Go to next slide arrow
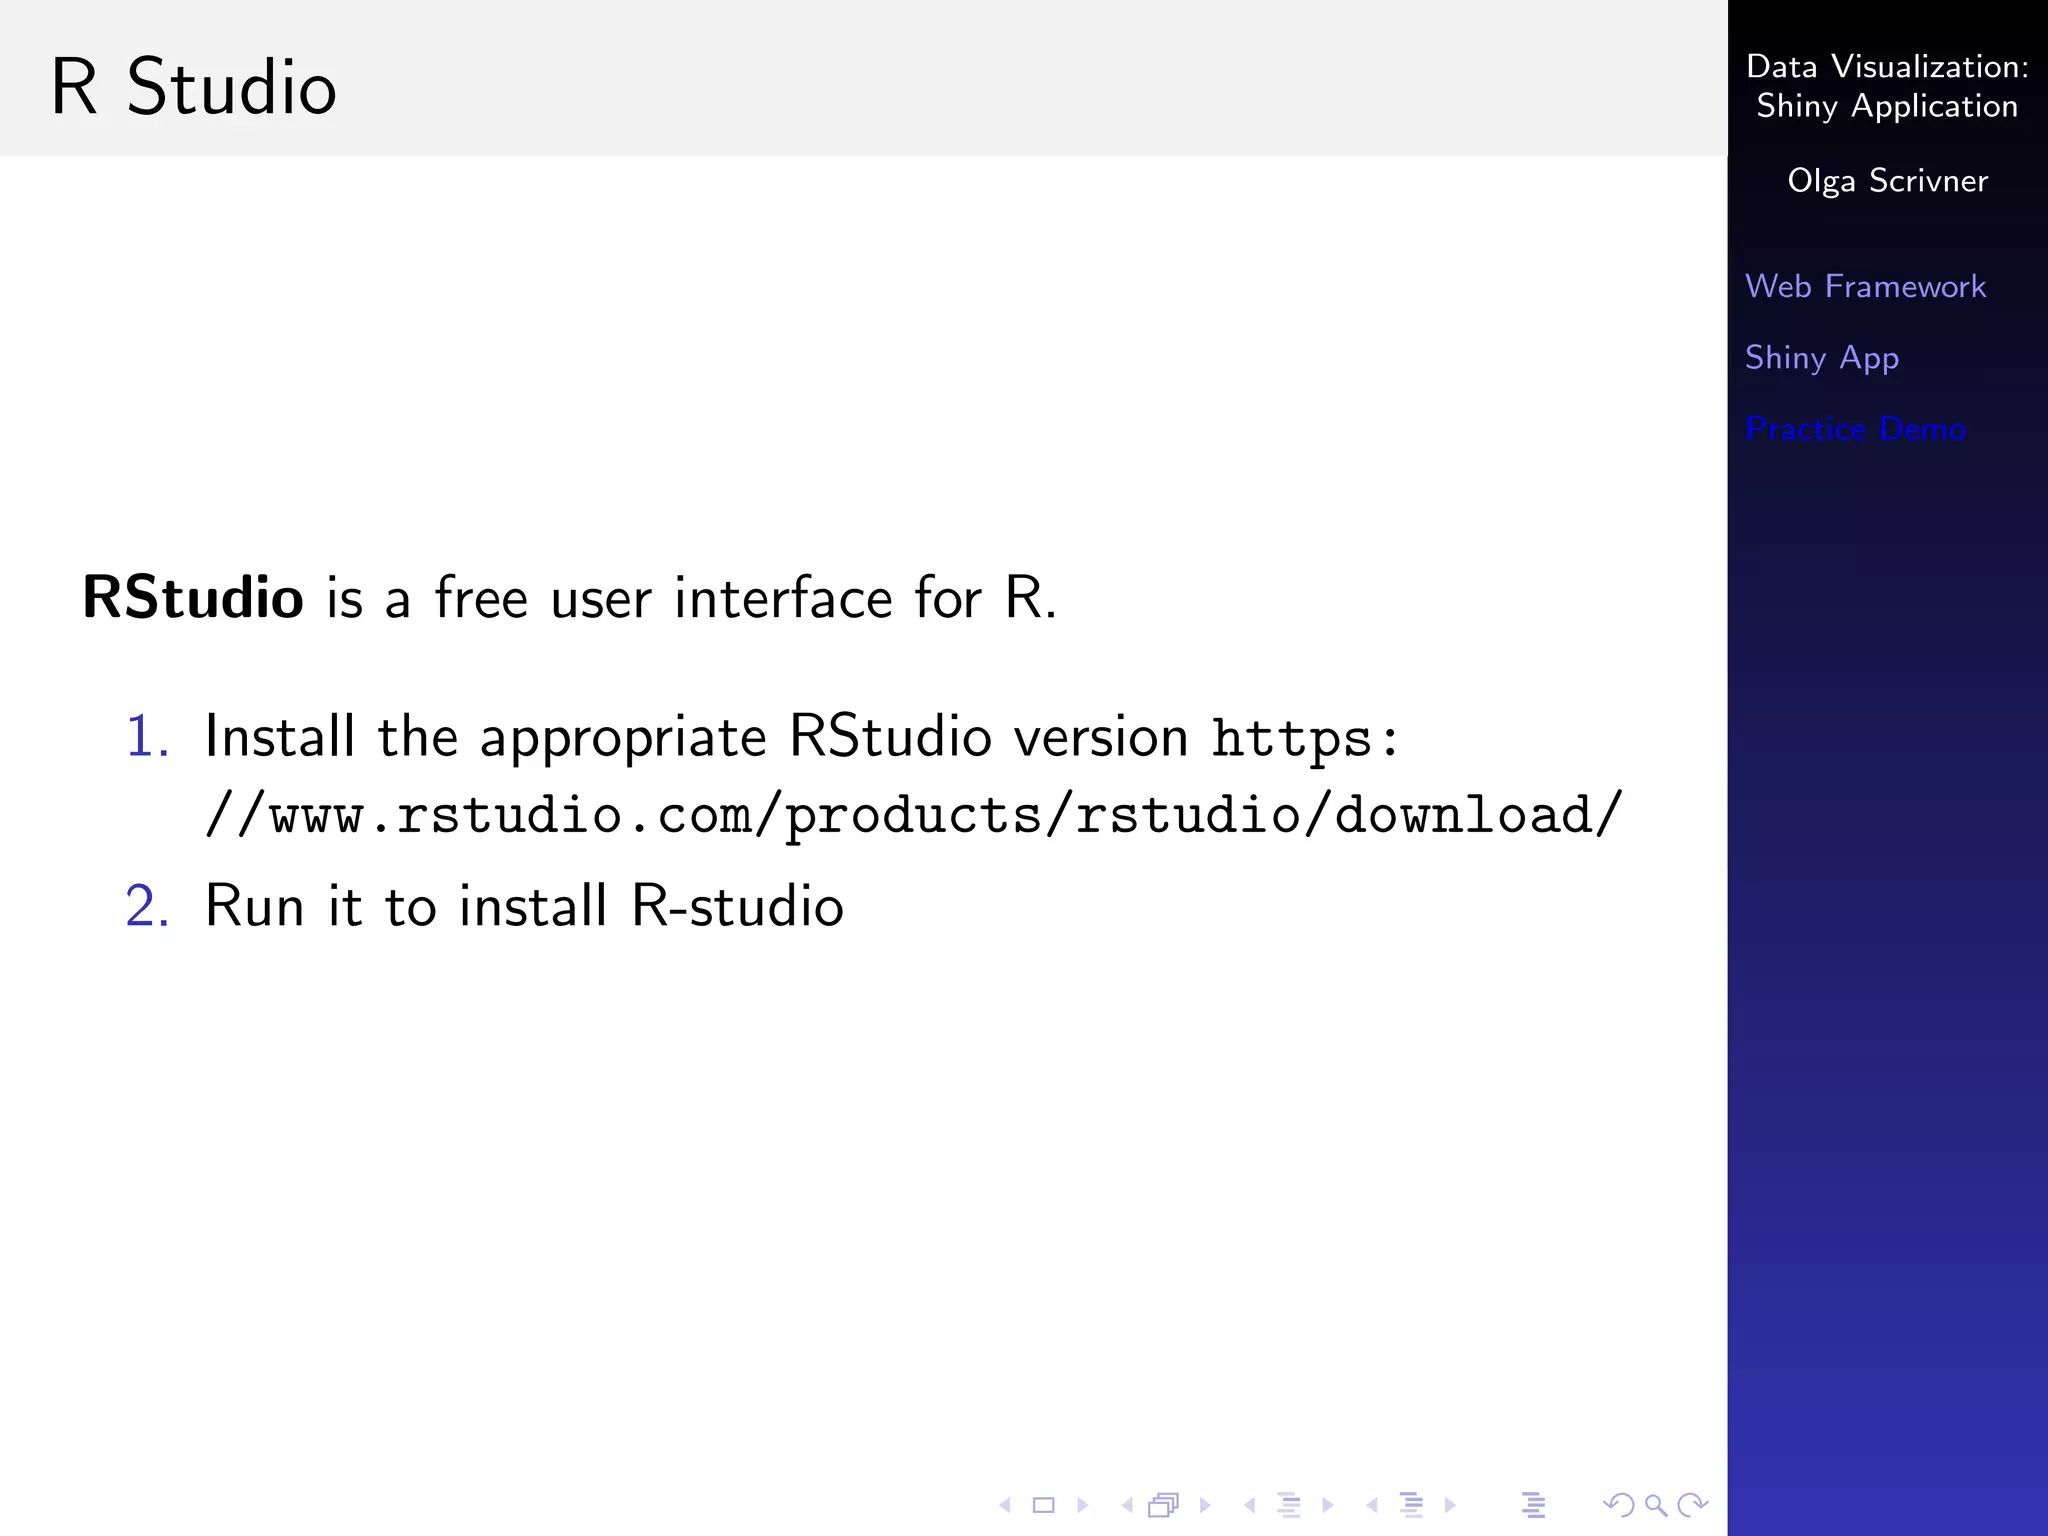 (1082, 1504)
